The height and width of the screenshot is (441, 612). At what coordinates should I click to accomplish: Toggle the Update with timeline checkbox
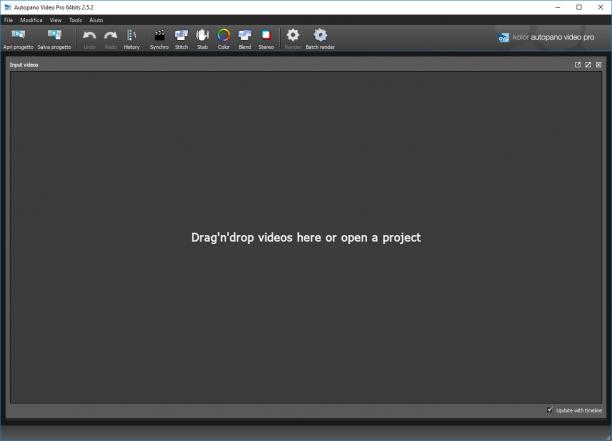550,410
